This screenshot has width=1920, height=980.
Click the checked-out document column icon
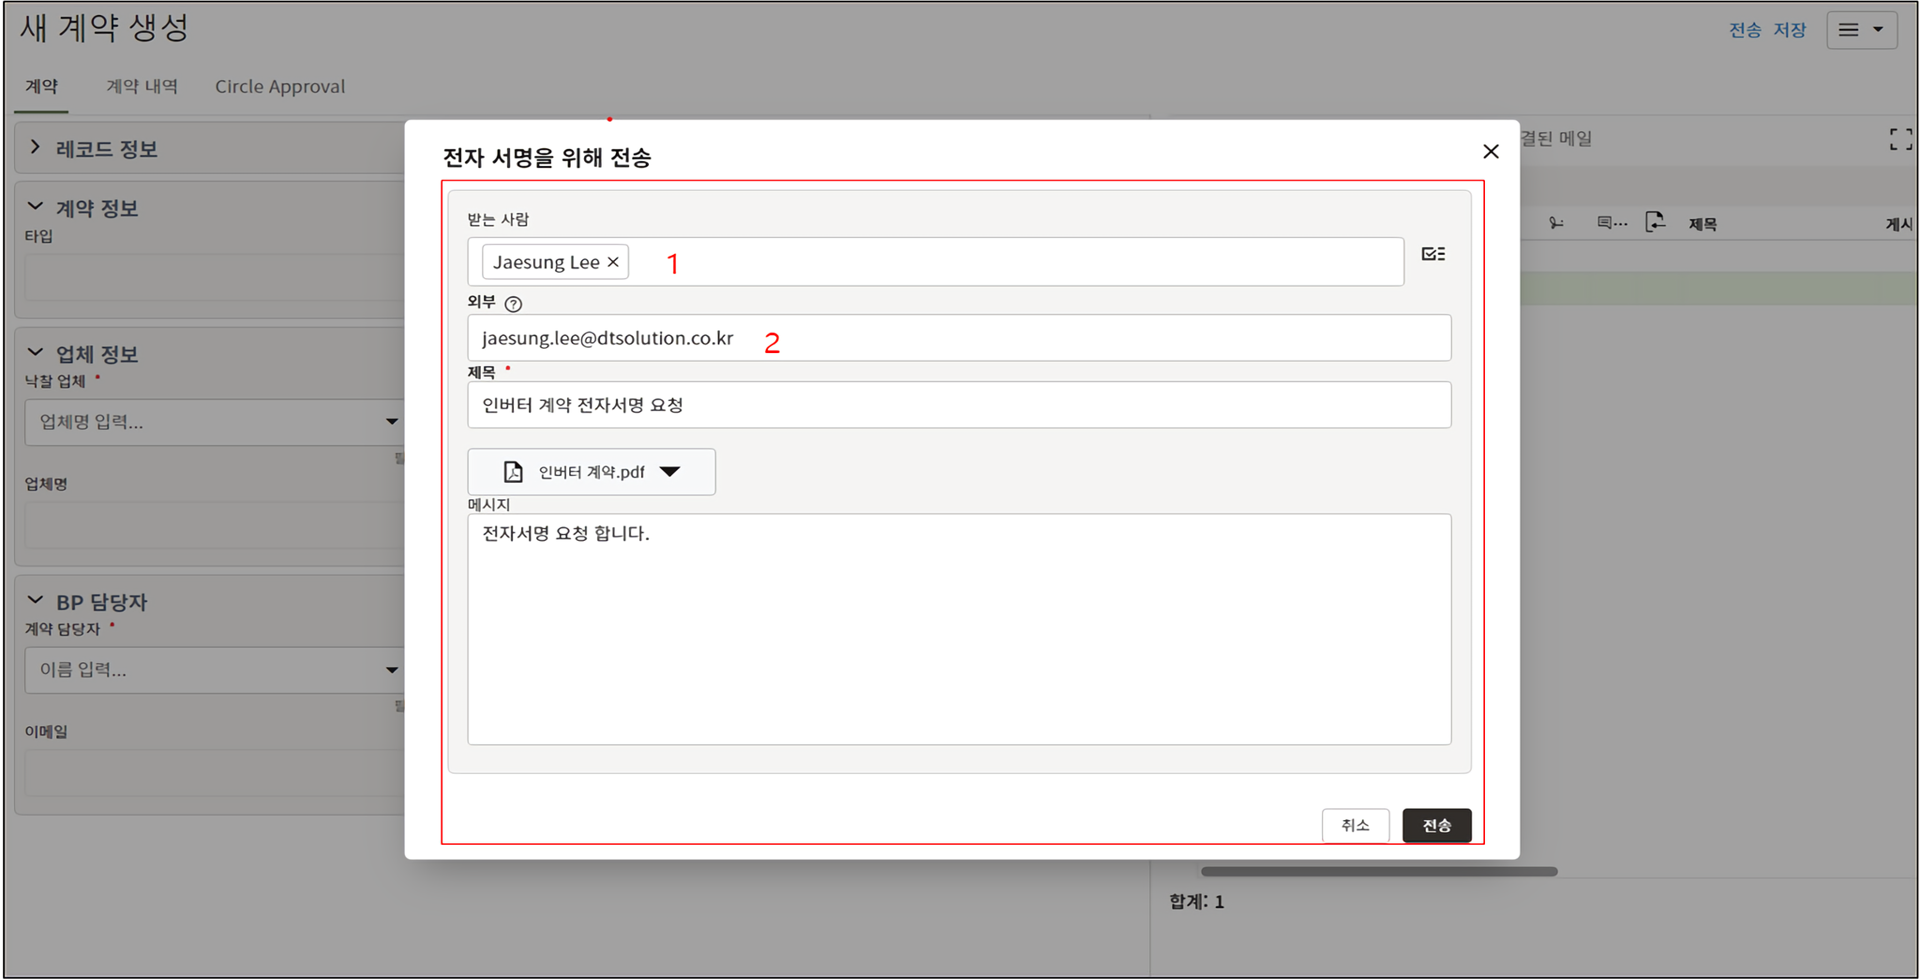tap(1655, 222)
